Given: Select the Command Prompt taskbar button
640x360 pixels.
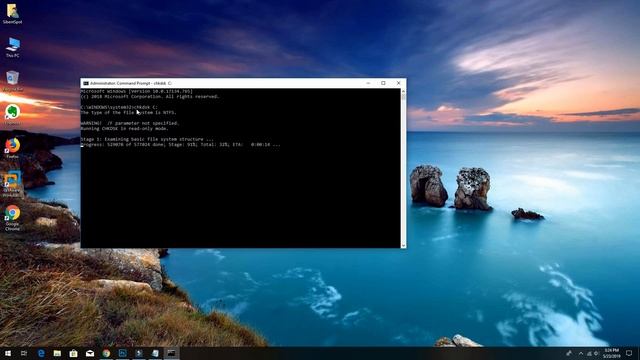Looking at the screenshot, I should coord(171,353).
